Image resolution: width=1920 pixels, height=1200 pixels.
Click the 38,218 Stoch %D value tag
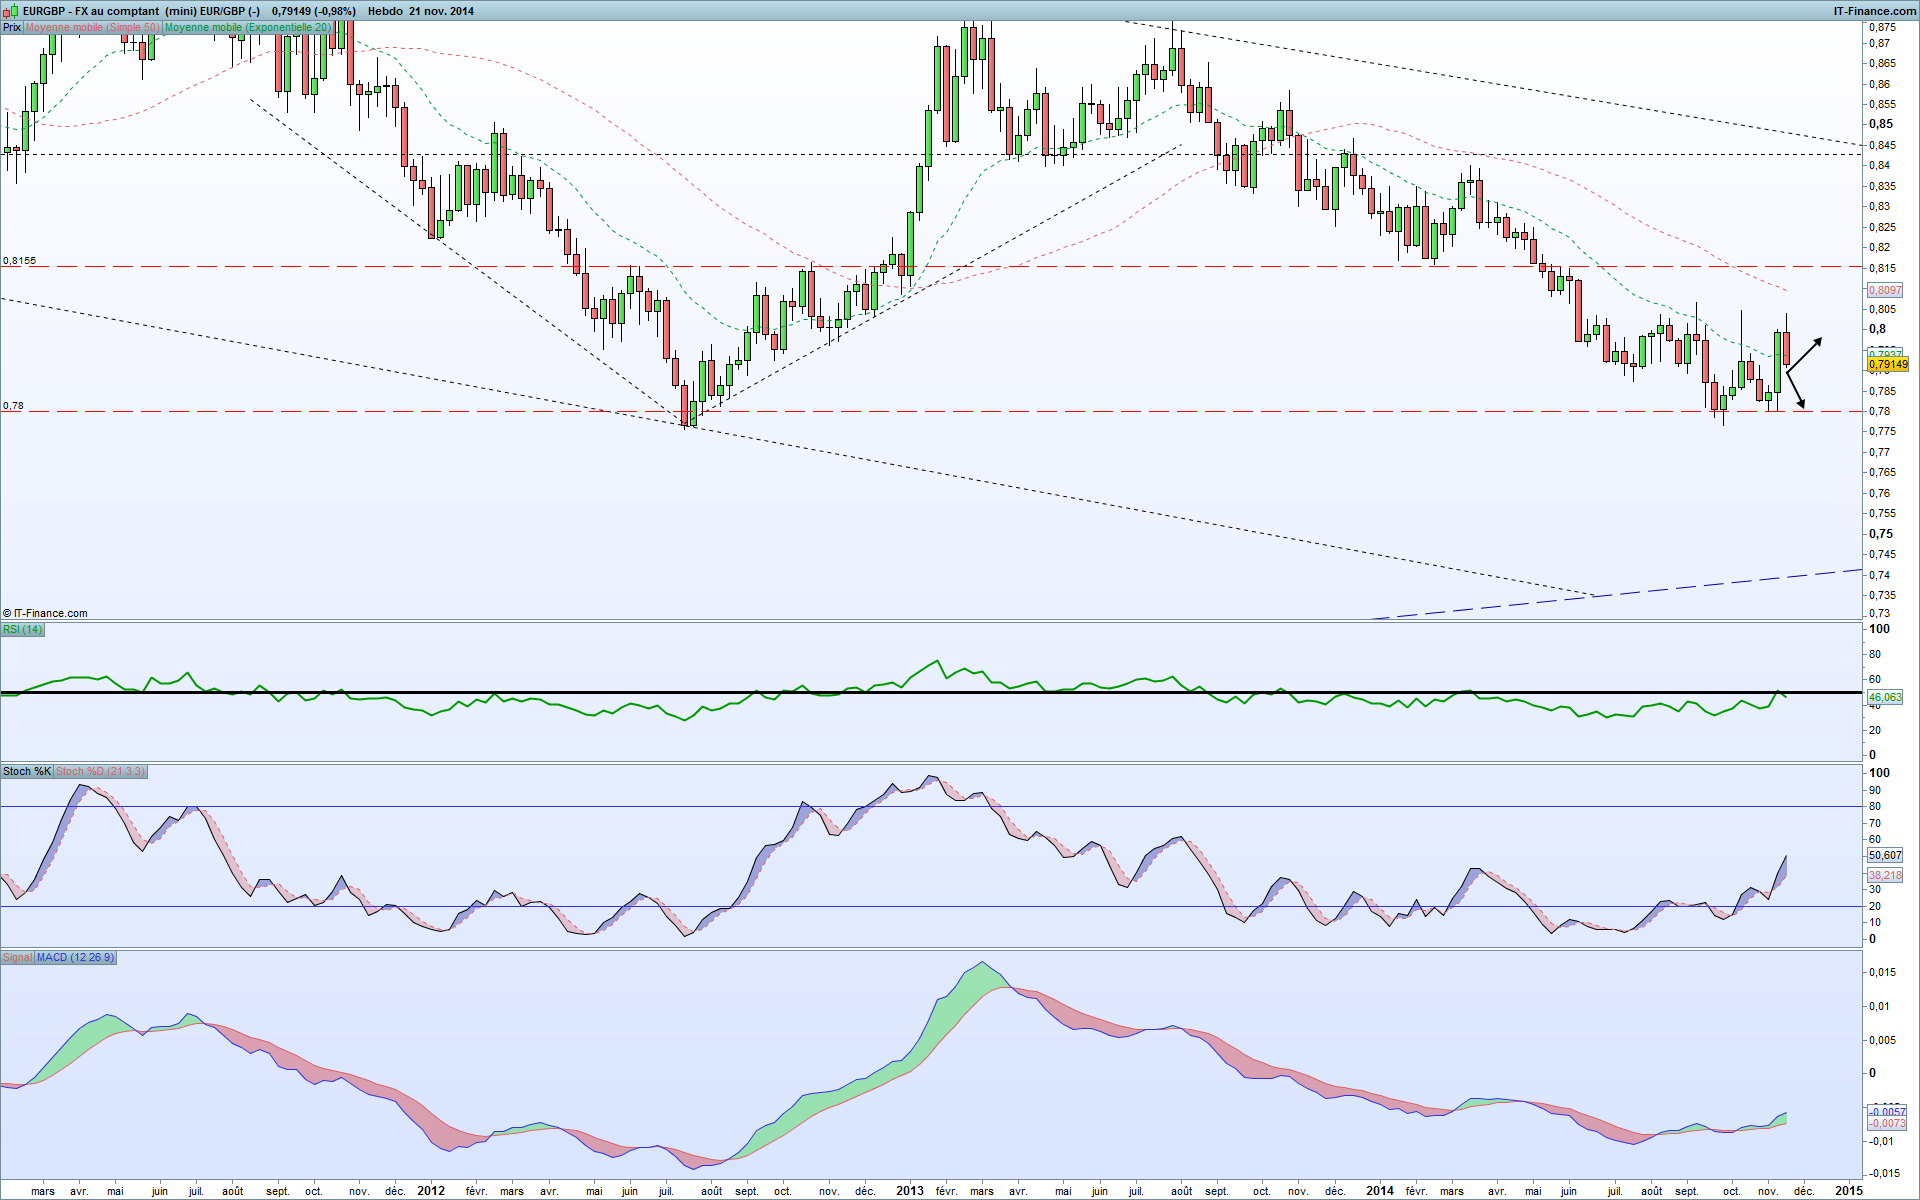(1885, 875)
